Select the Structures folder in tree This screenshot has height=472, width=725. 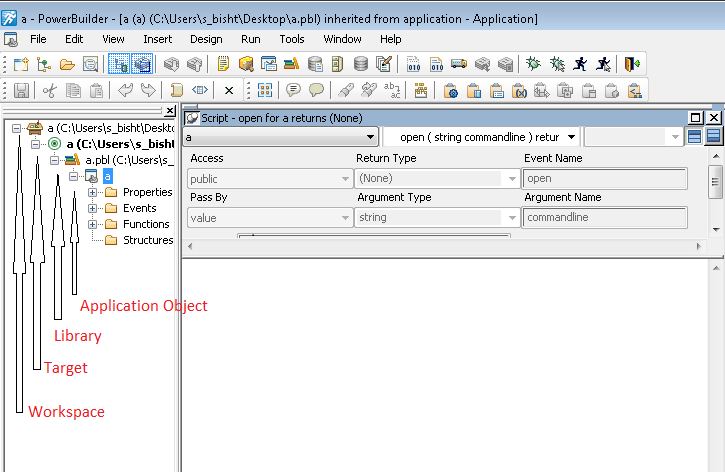click(x=148, y=240)
